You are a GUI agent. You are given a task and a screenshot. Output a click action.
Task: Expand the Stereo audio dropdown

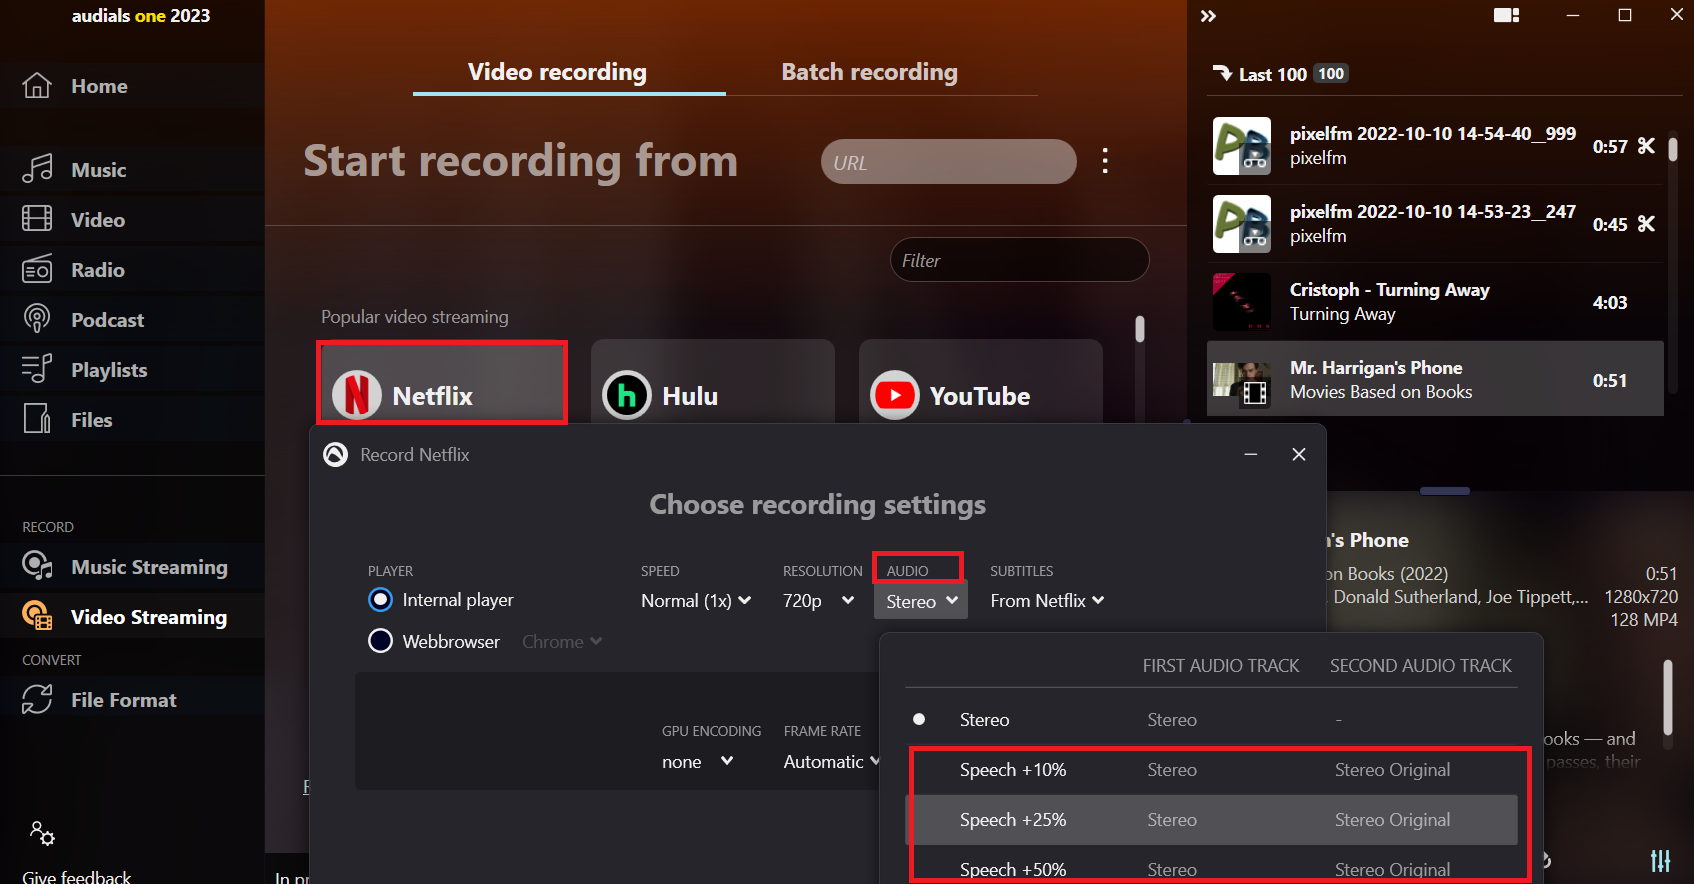[921, 601]
